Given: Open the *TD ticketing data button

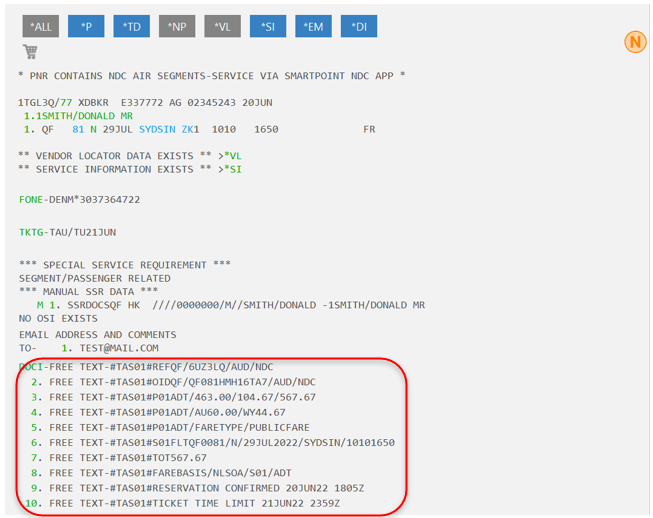Looking at the screenshot, I should [x=131, y=26].
